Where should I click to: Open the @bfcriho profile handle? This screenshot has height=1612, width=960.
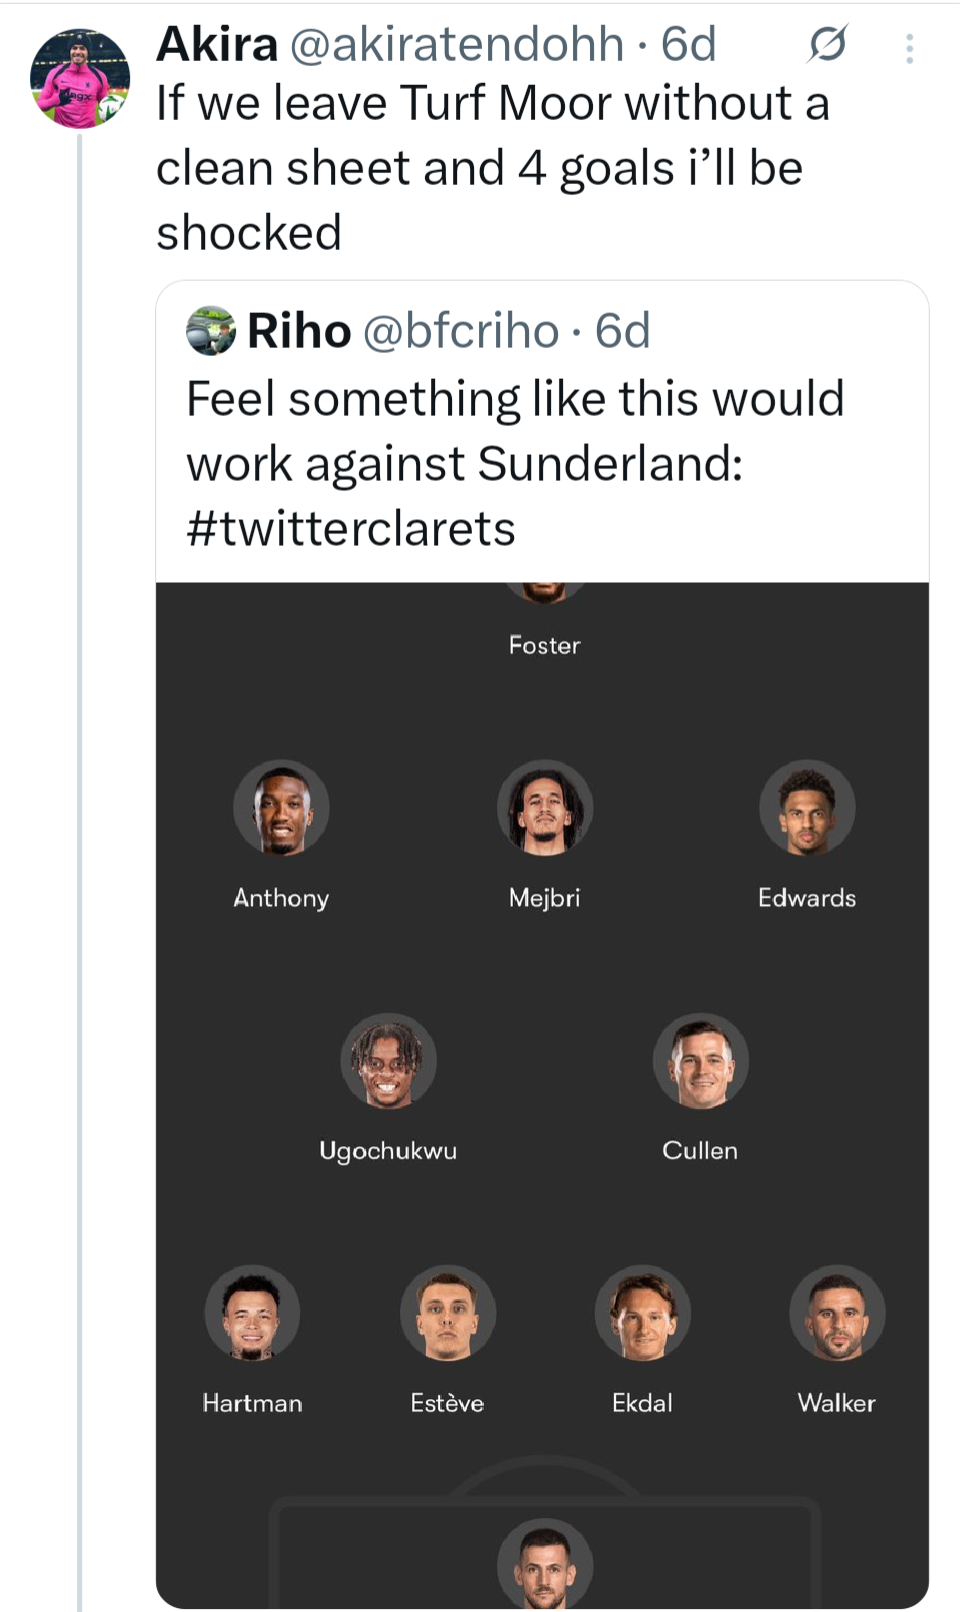[460, 331]
